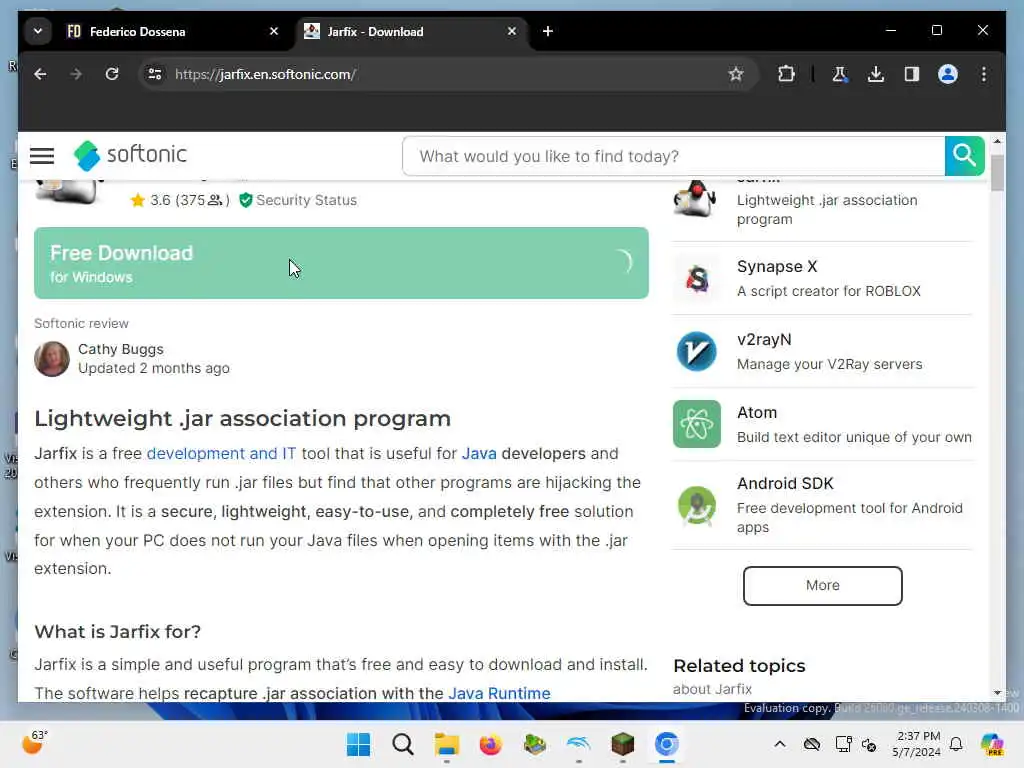Click the Atom title
Screen dimensions: 1024x768
click(x=757, y=413)
